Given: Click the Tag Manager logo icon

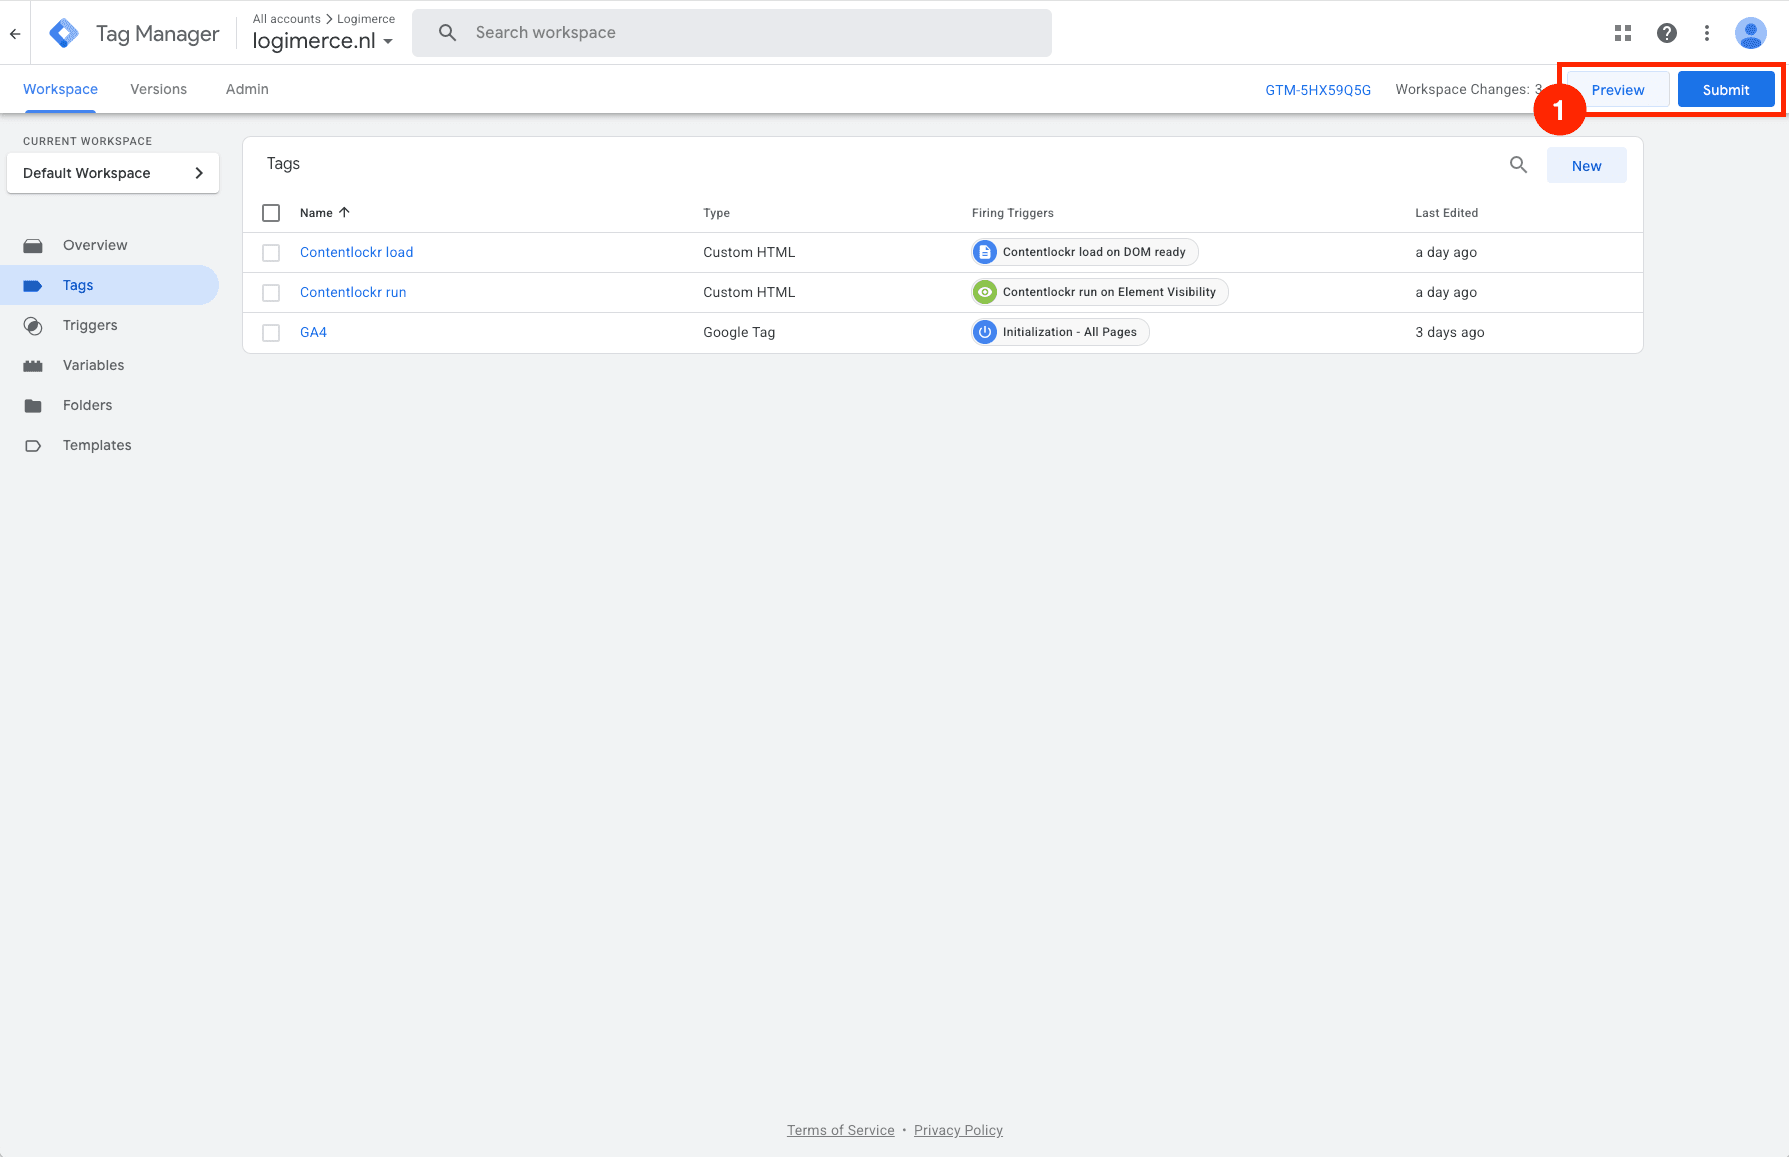Looking at the screenshot, I should (x=64, y=33).
